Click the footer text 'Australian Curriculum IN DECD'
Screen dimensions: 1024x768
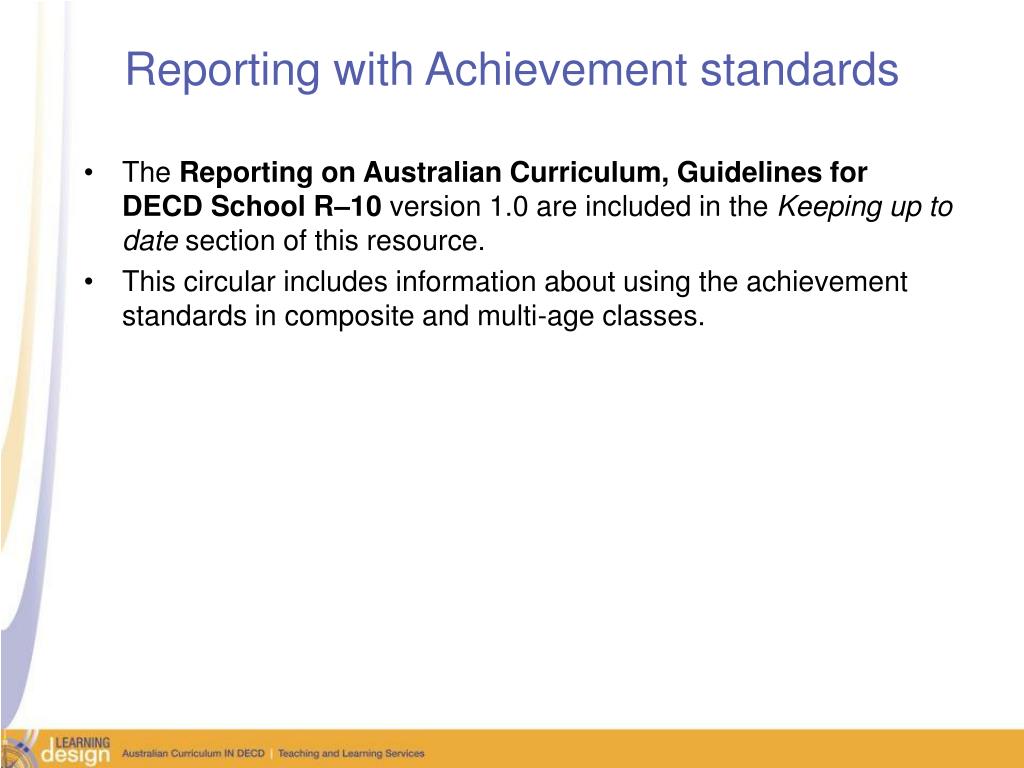(x=193, y=753)
